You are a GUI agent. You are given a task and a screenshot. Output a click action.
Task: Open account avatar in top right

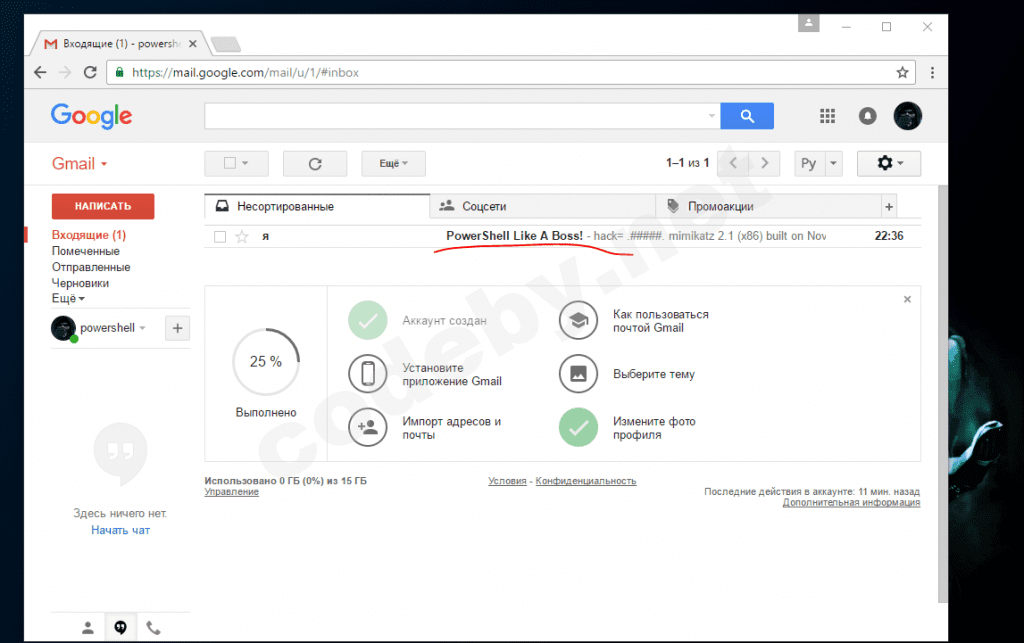click(x=908, y=116)
